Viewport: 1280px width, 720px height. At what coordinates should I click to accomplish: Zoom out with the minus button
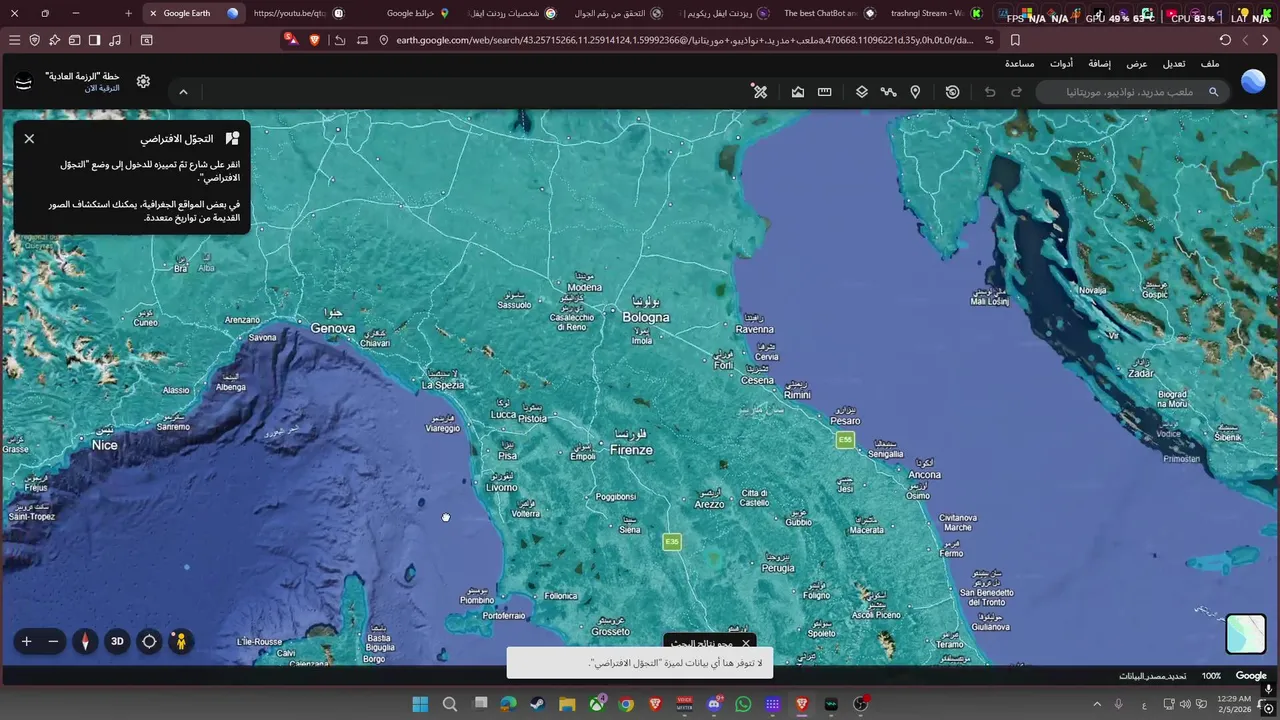click(x=54, y=641)
